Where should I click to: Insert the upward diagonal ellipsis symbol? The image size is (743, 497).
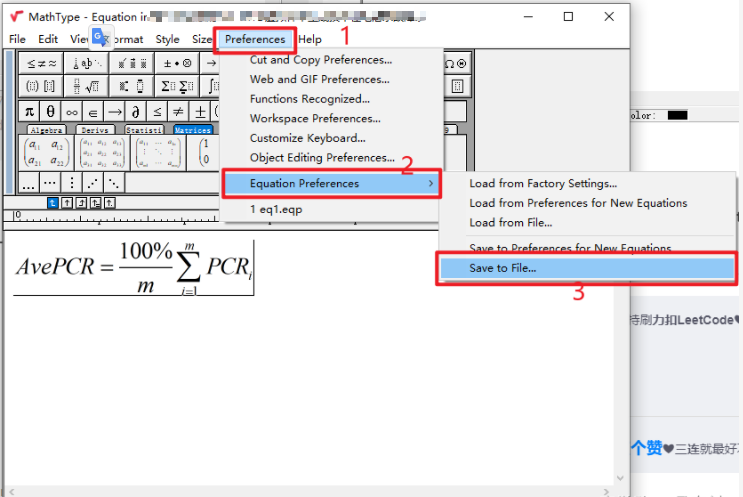pos(92,183)
